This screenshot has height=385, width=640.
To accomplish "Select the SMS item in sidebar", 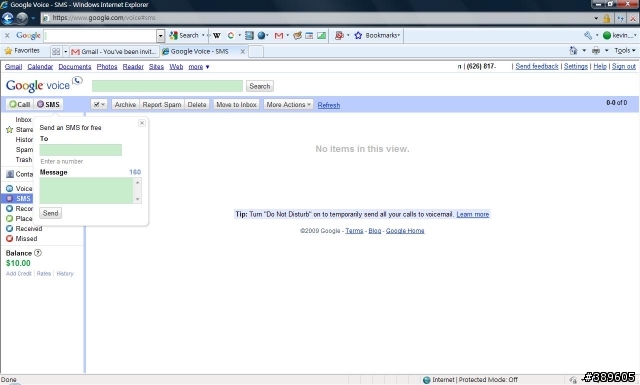I will 17,199.
